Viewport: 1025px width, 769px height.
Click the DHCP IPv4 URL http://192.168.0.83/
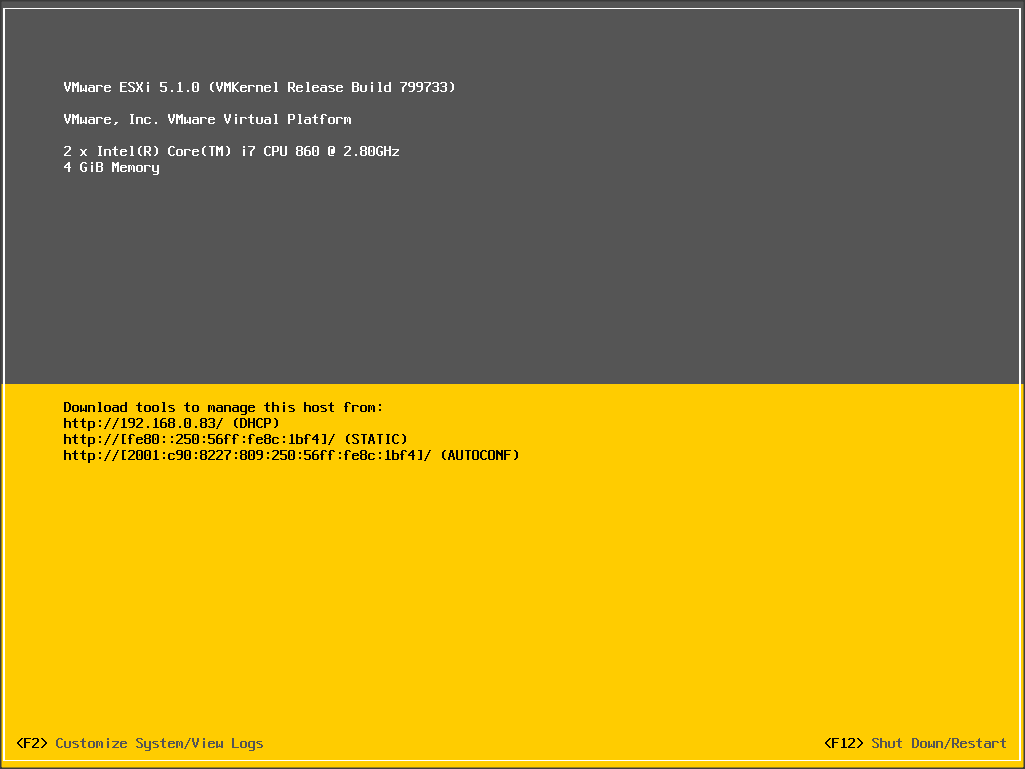pos(144,423)
